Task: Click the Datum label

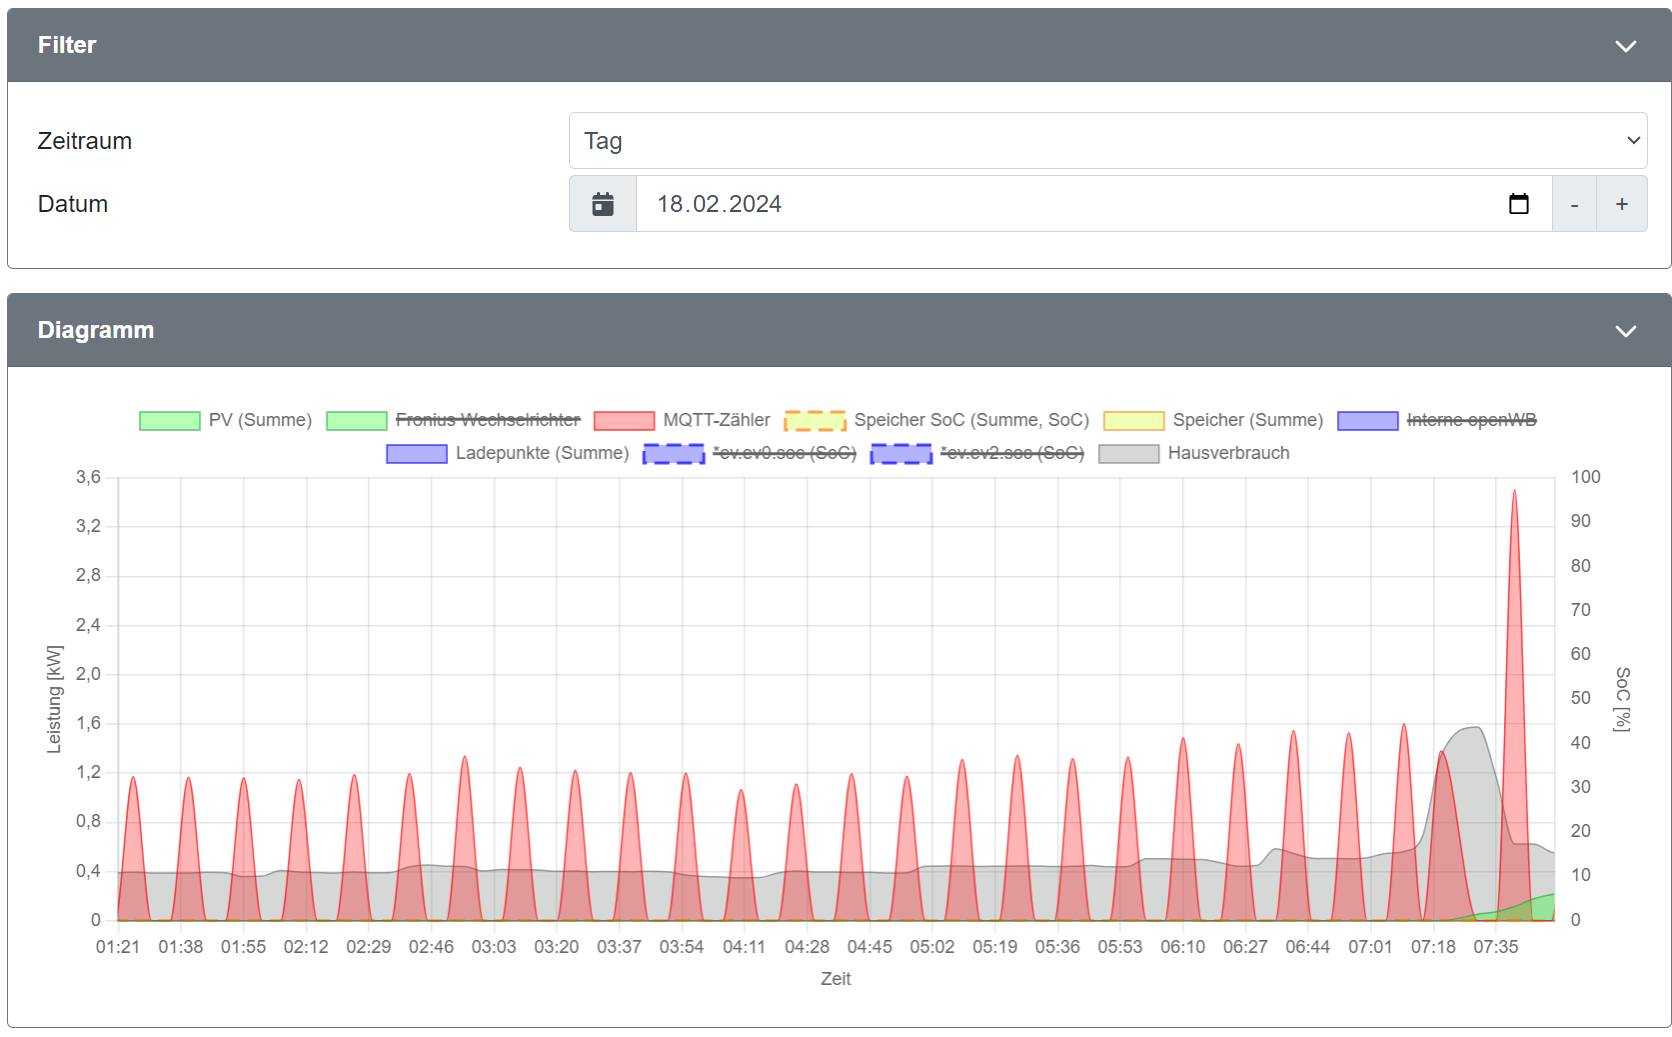Action: pos(73,204)
